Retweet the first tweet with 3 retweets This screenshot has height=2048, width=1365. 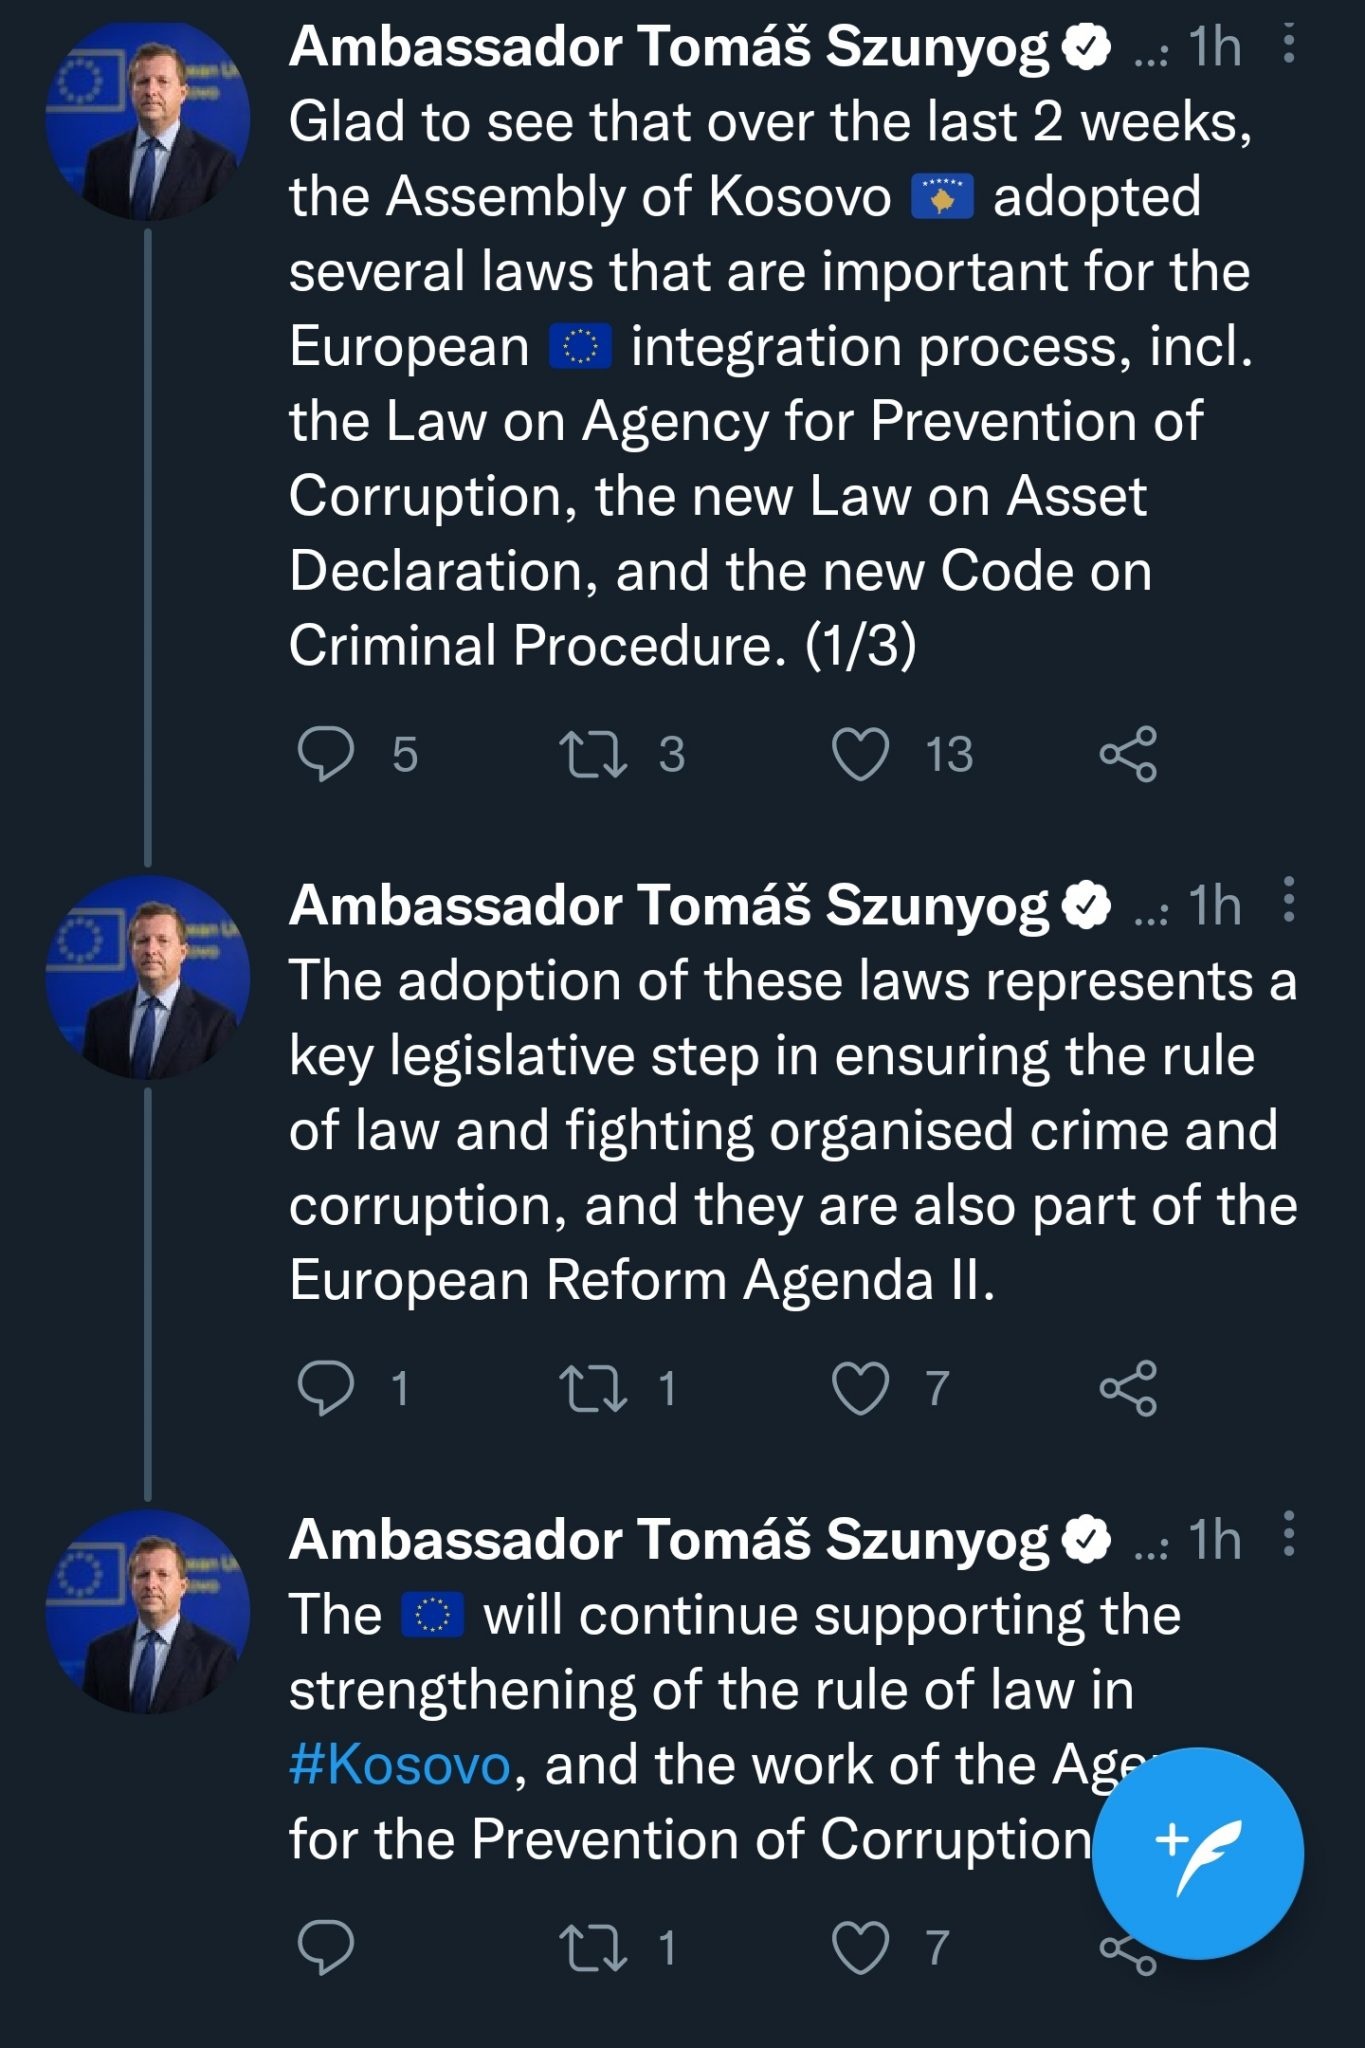[x=593, y=754]
